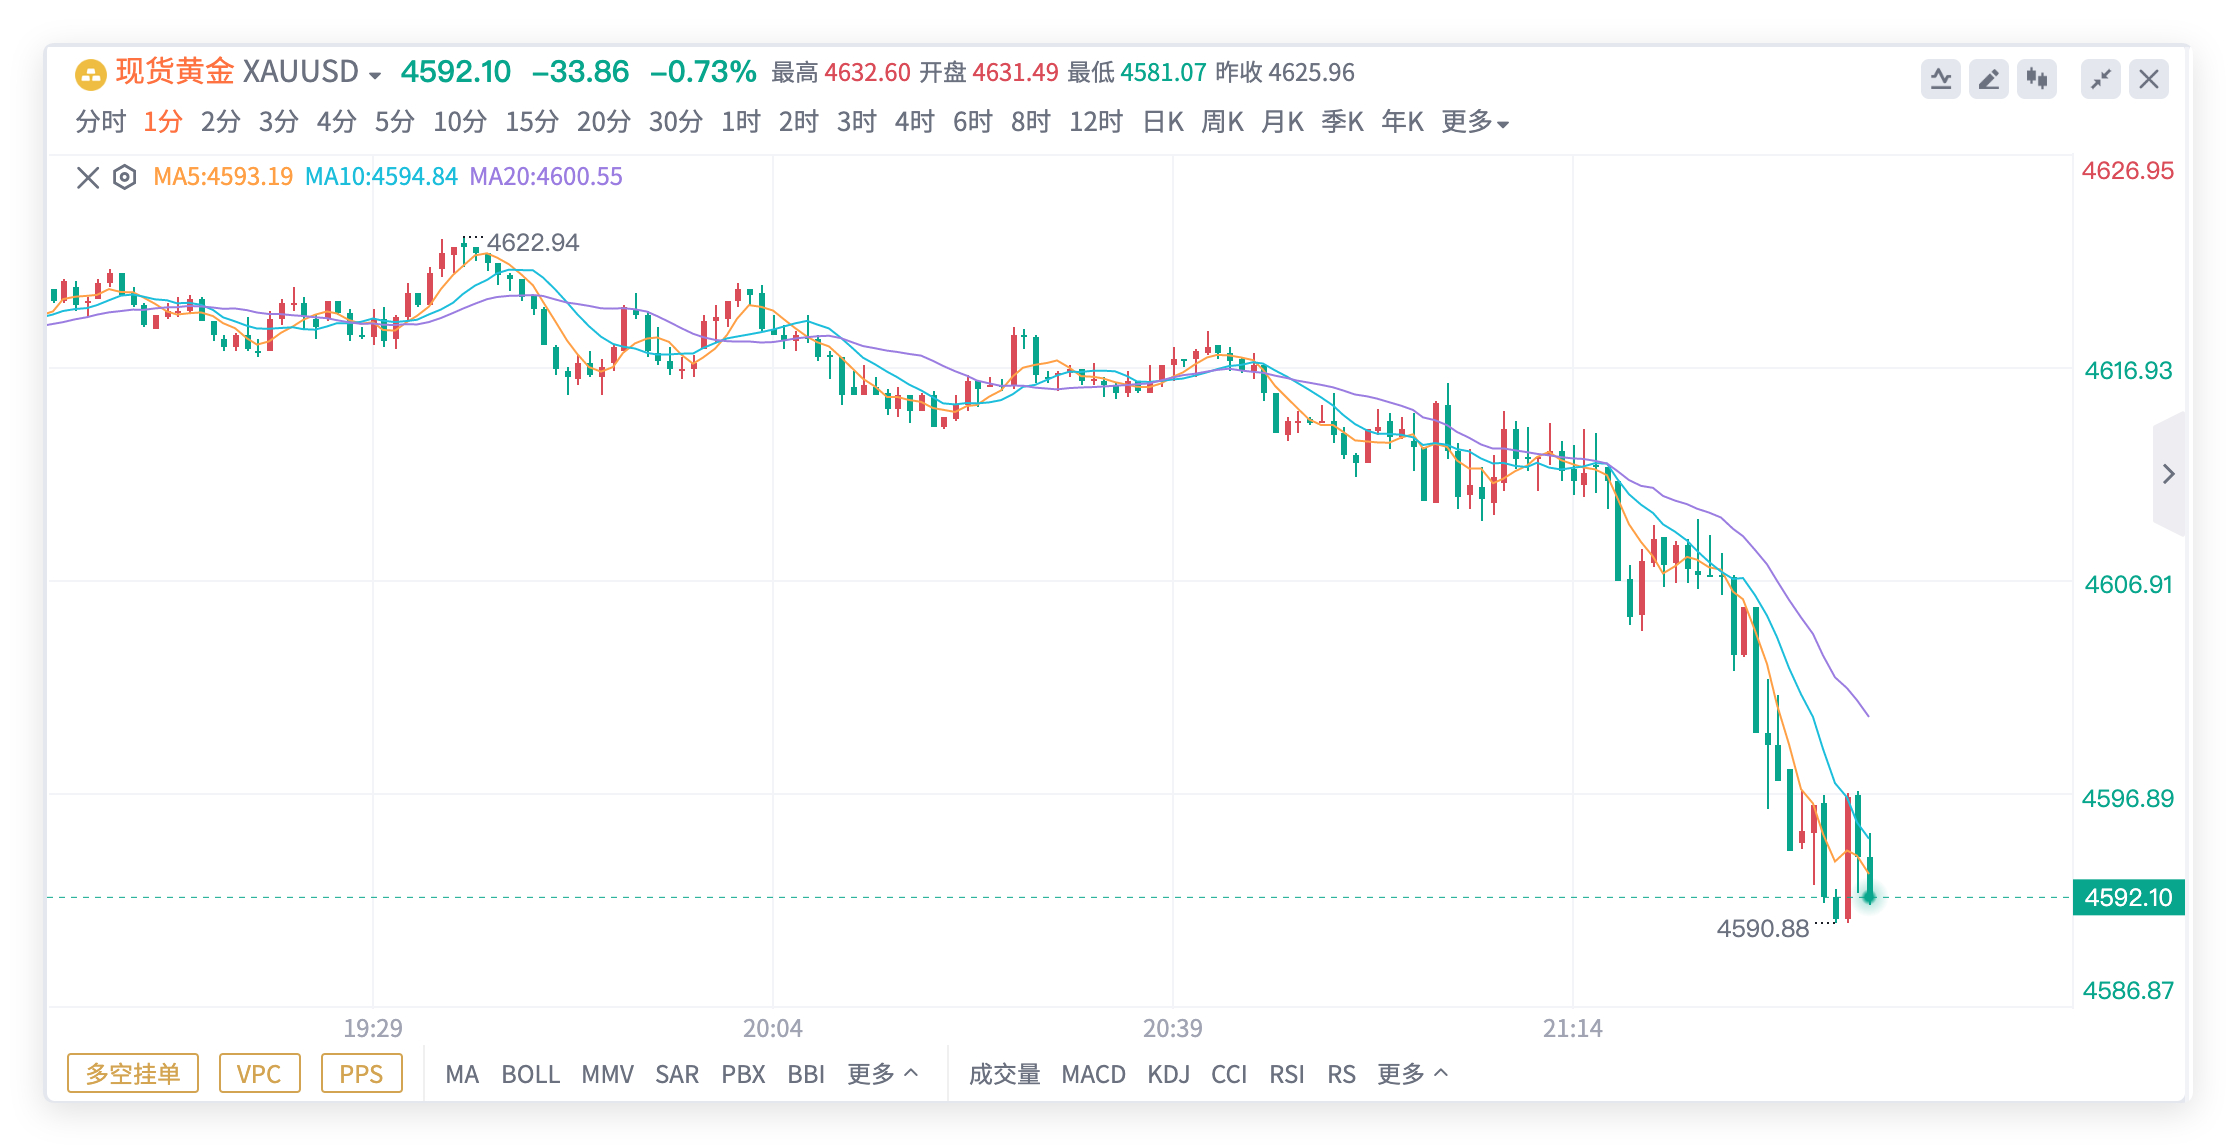Toggle the PPS indicator button
This screenshot has height=1146, width=2236.
pos(361,1074)
